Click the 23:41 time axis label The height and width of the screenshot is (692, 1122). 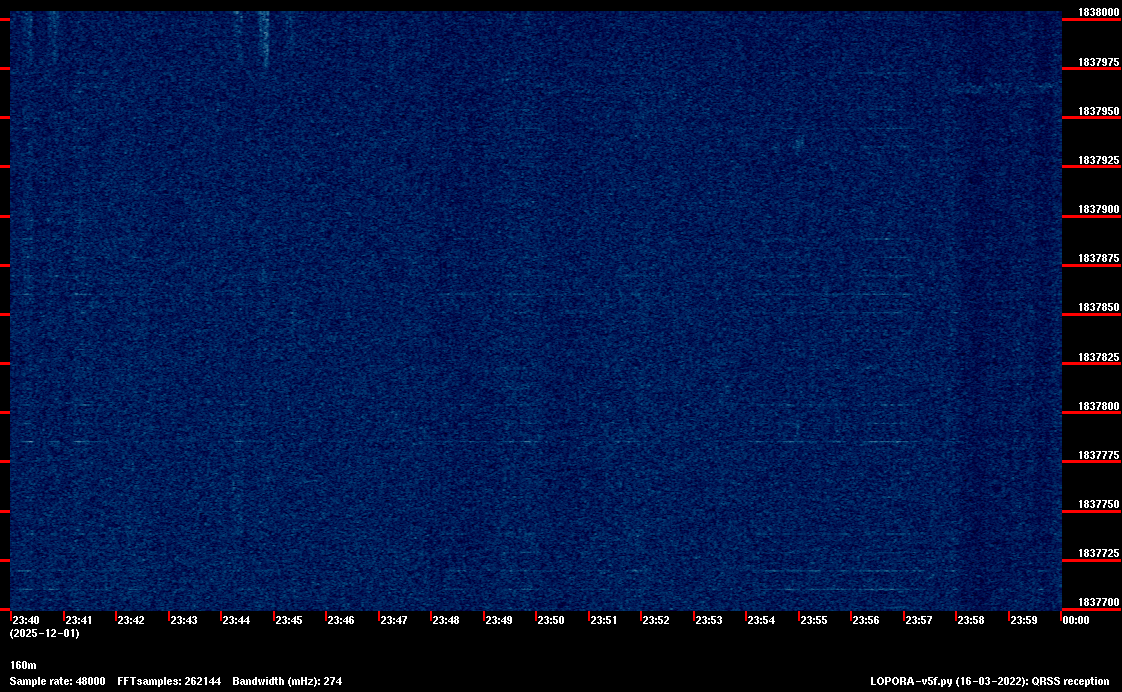tap(79, 620)
